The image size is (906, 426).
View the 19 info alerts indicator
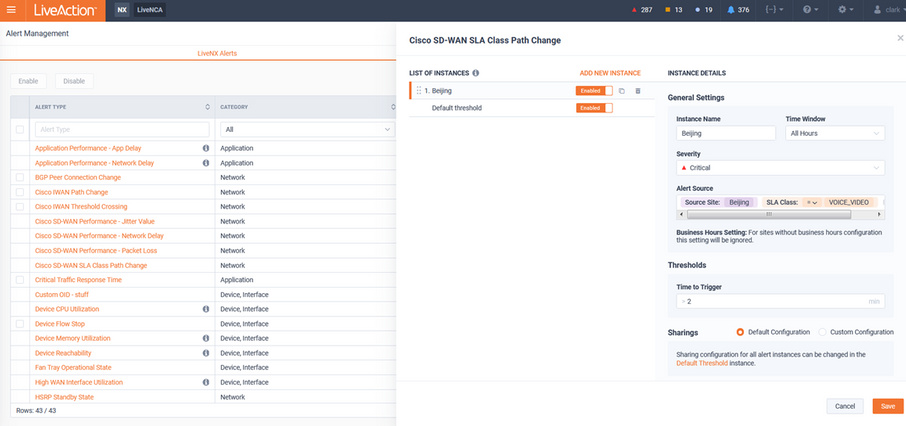tap(705, 10)
